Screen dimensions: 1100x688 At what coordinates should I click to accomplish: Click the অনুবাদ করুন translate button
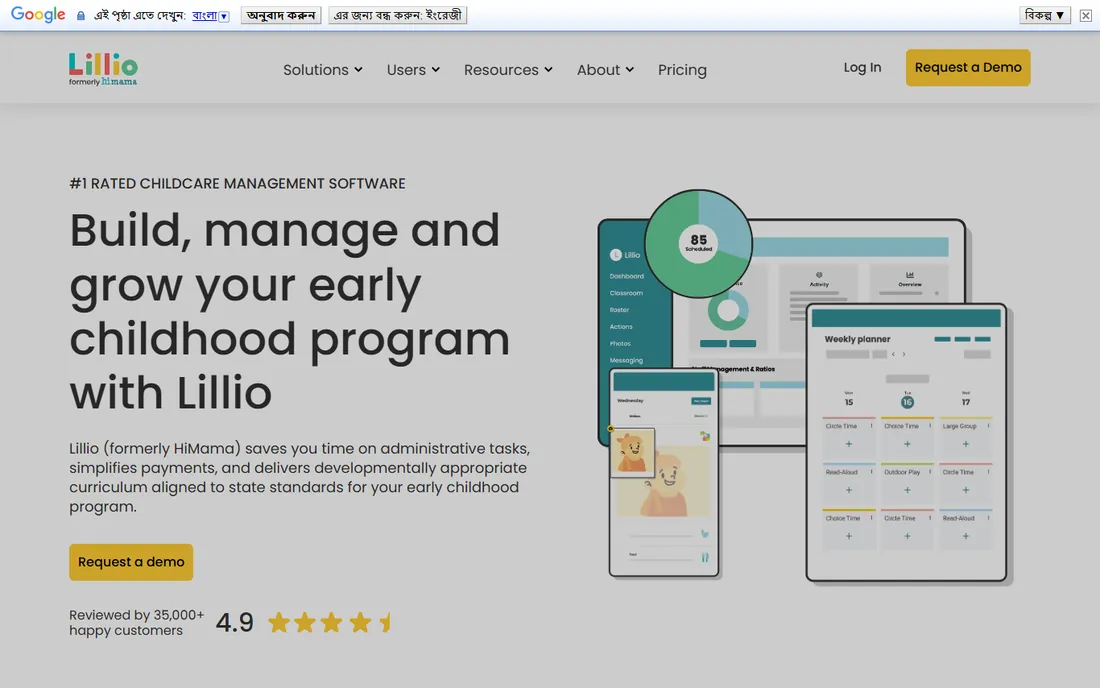click(281, 15)
